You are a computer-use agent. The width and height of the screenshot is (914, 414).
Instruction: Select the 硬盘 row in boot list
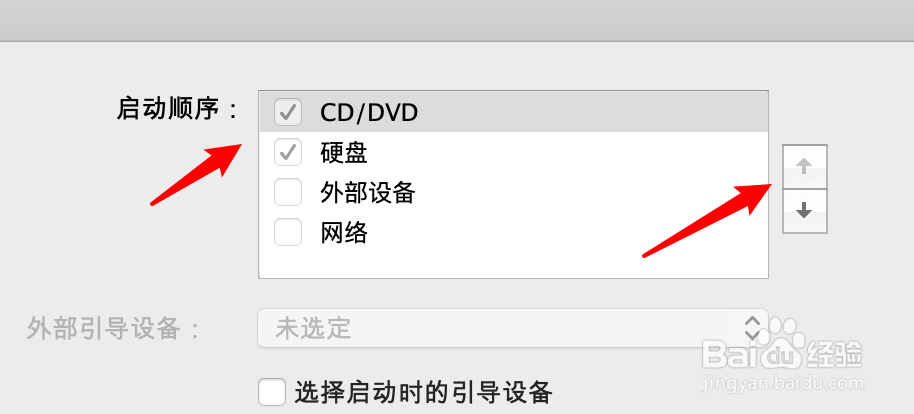click(514, 152)
